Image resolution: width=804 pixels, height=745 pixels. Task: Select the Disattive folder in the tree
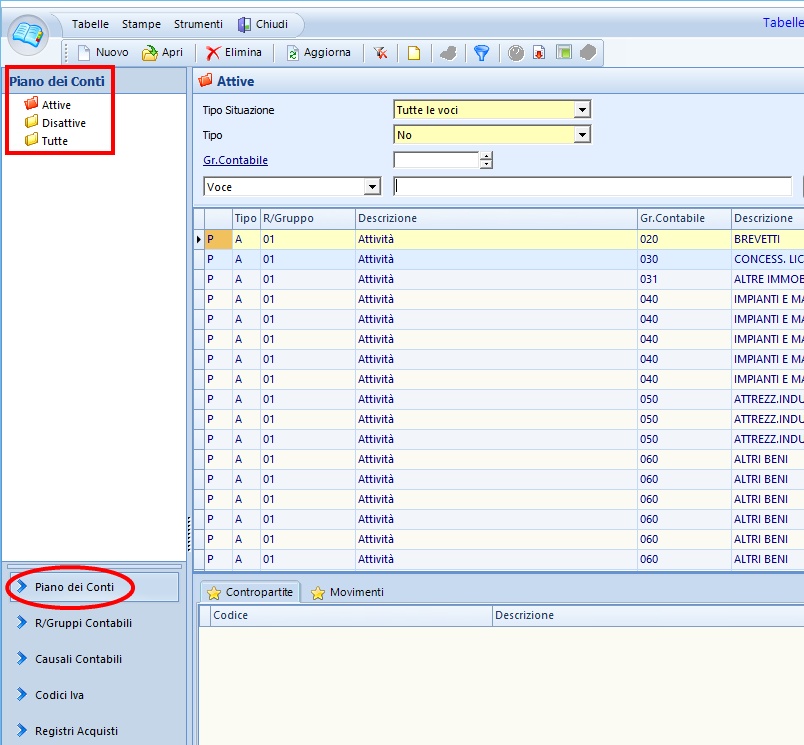tap(63, 123)
